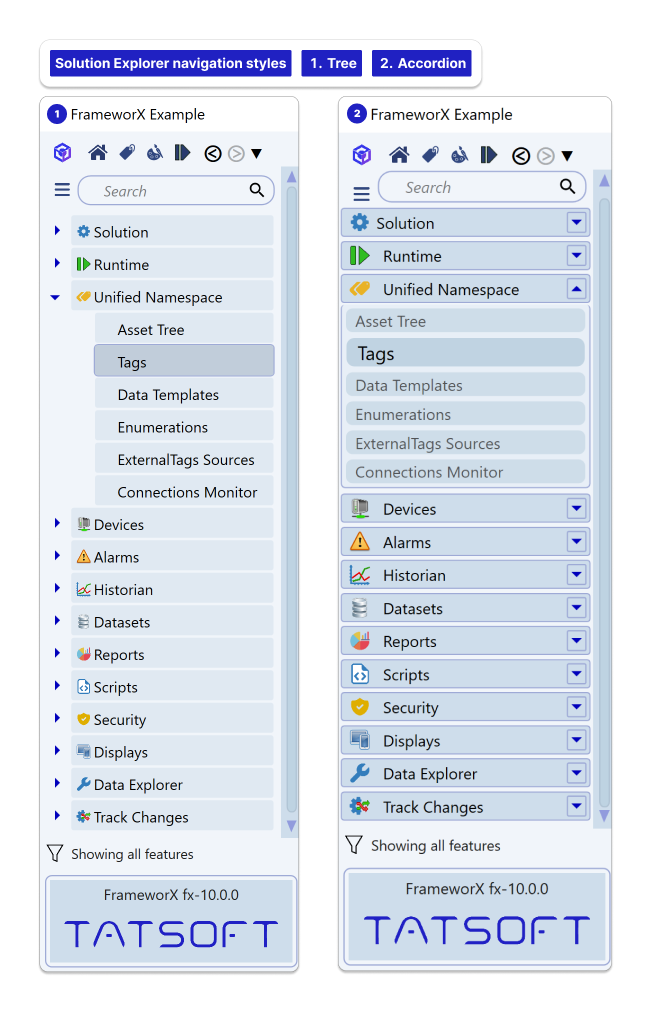This screenshot has height=1012, width=652.
Task: Click the home icon in the tree panel toolbar
Action: (x=98, y=153)
